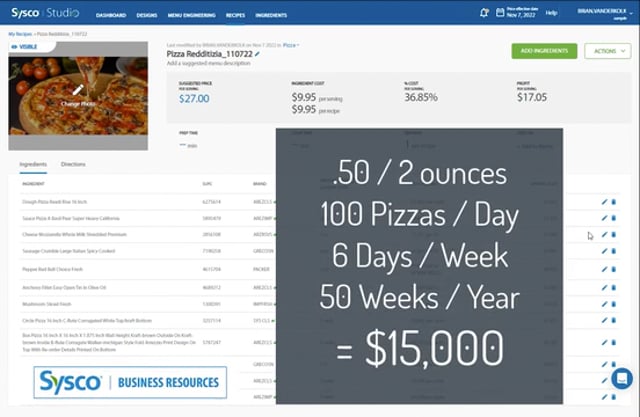Image resolution: width=640 pixels, height=417 pixels.
Task: Click the BRAND column header
Action: point(260,184)
